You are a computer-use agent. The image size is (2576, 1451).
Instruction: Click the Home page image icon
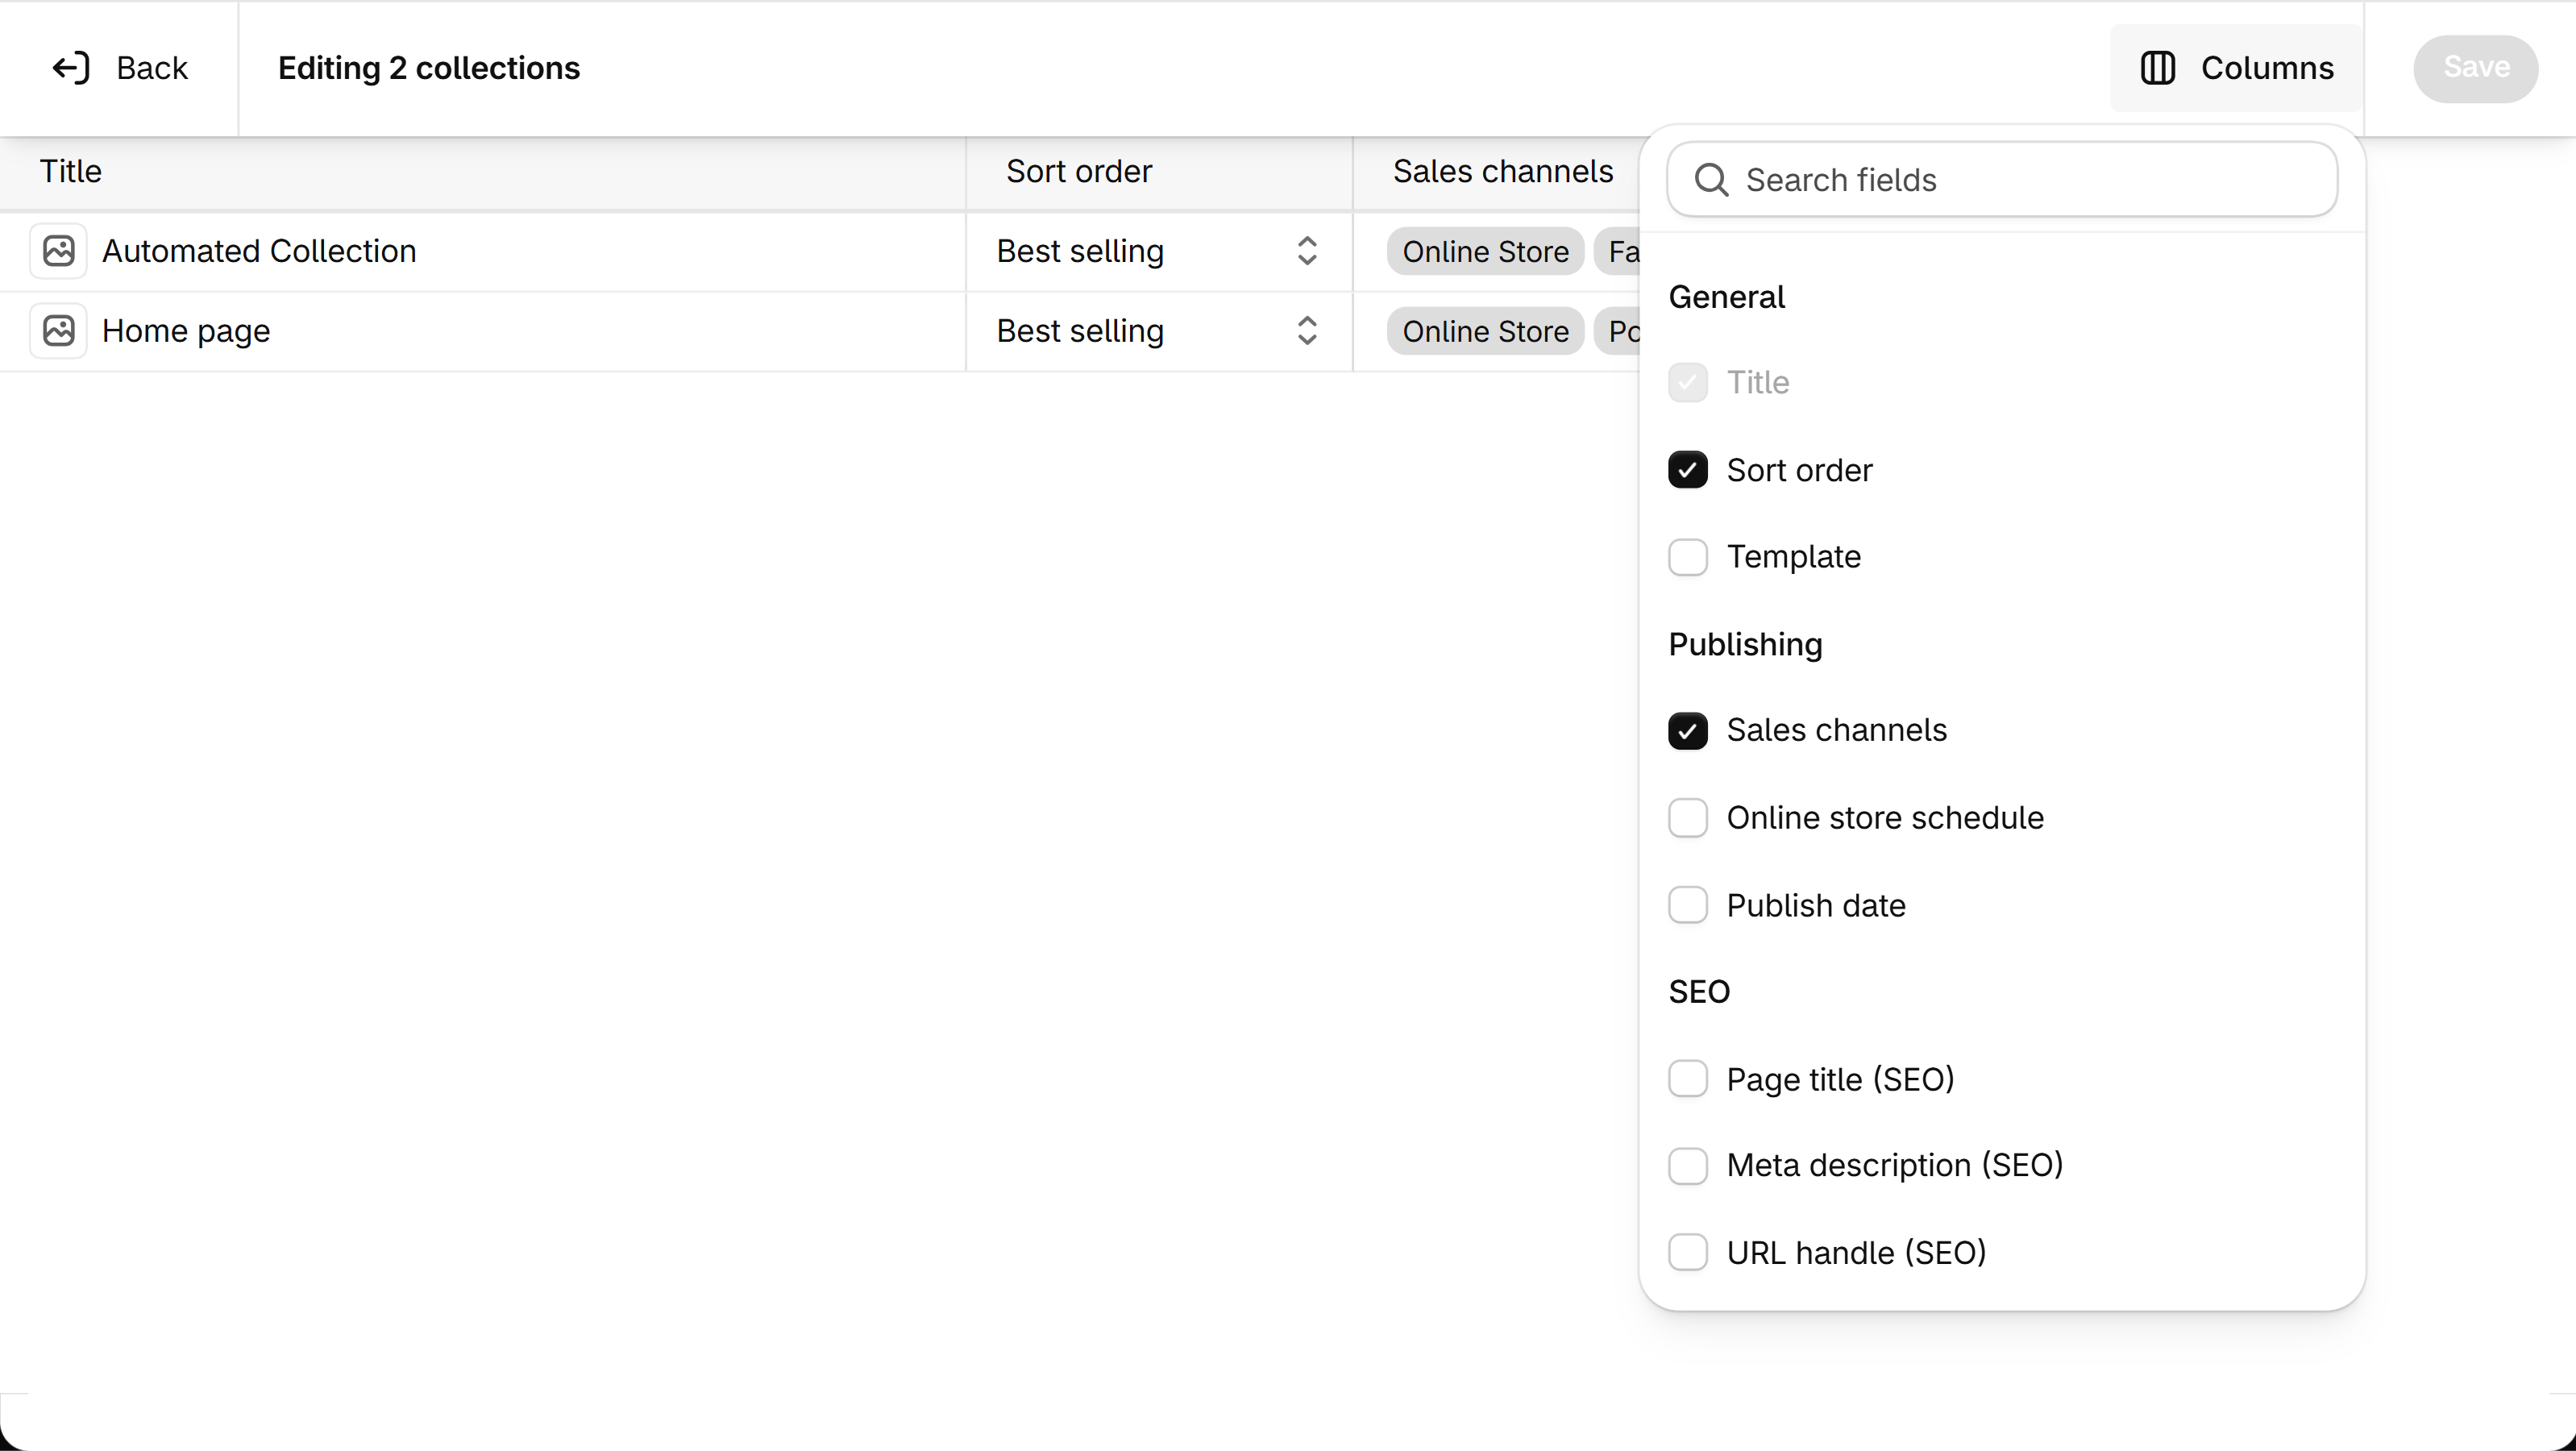[x=59, y=331]
